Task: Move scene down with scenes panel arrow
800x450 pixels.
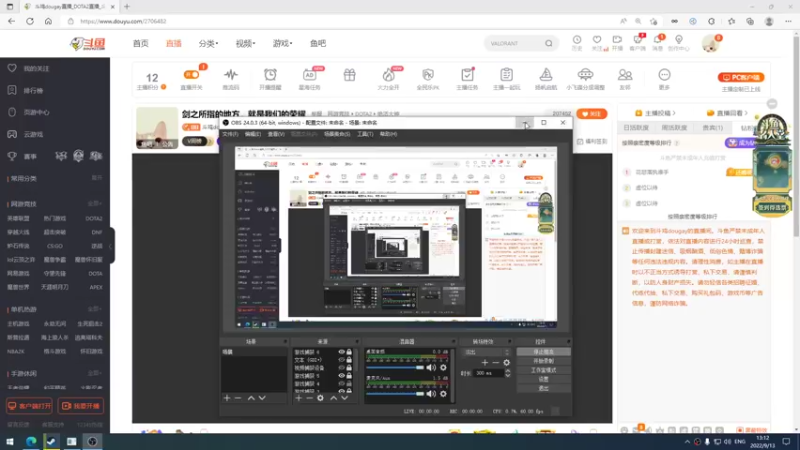Action: click(x=262, y=398)
